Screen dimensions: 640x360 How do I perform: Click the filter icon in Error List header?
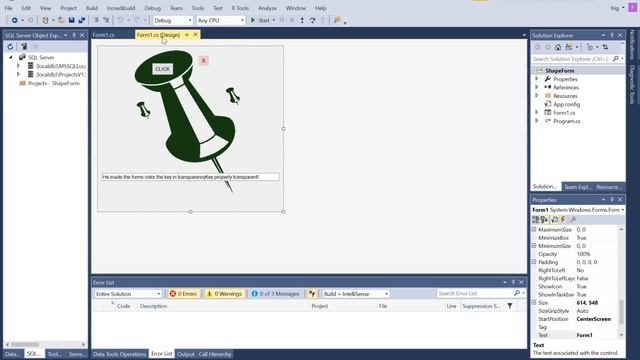510,306
